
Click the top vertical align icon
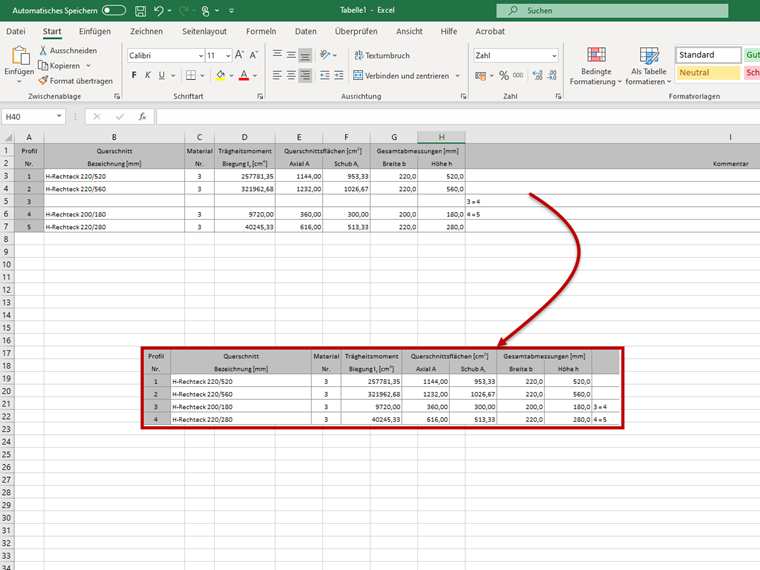pyautogui.click(x=277, y=55)
